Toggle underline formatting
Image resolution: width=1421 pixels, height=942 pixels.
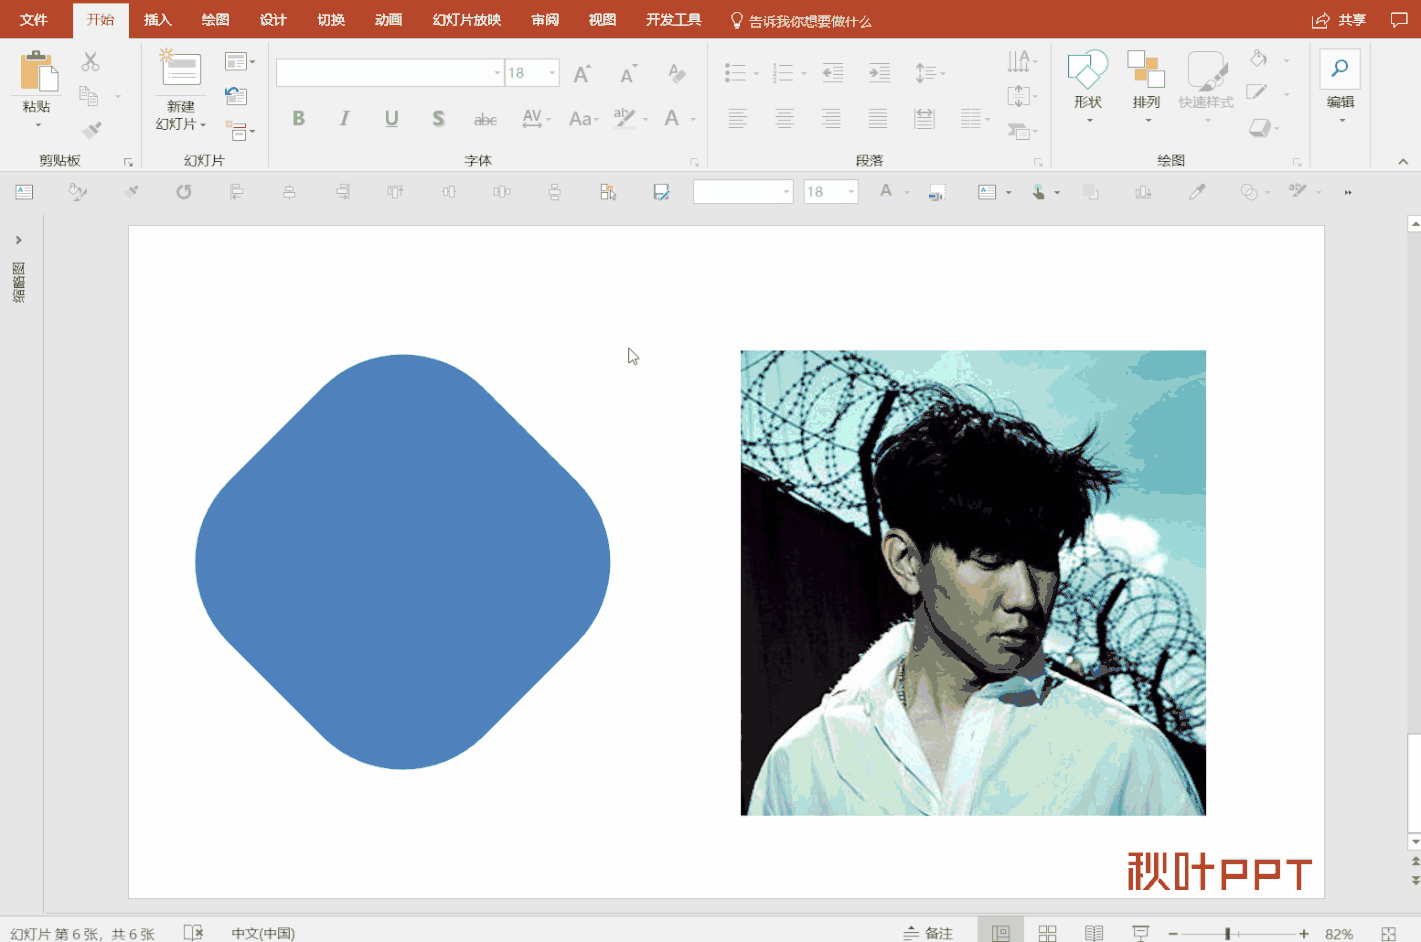(x=391, y=119)
